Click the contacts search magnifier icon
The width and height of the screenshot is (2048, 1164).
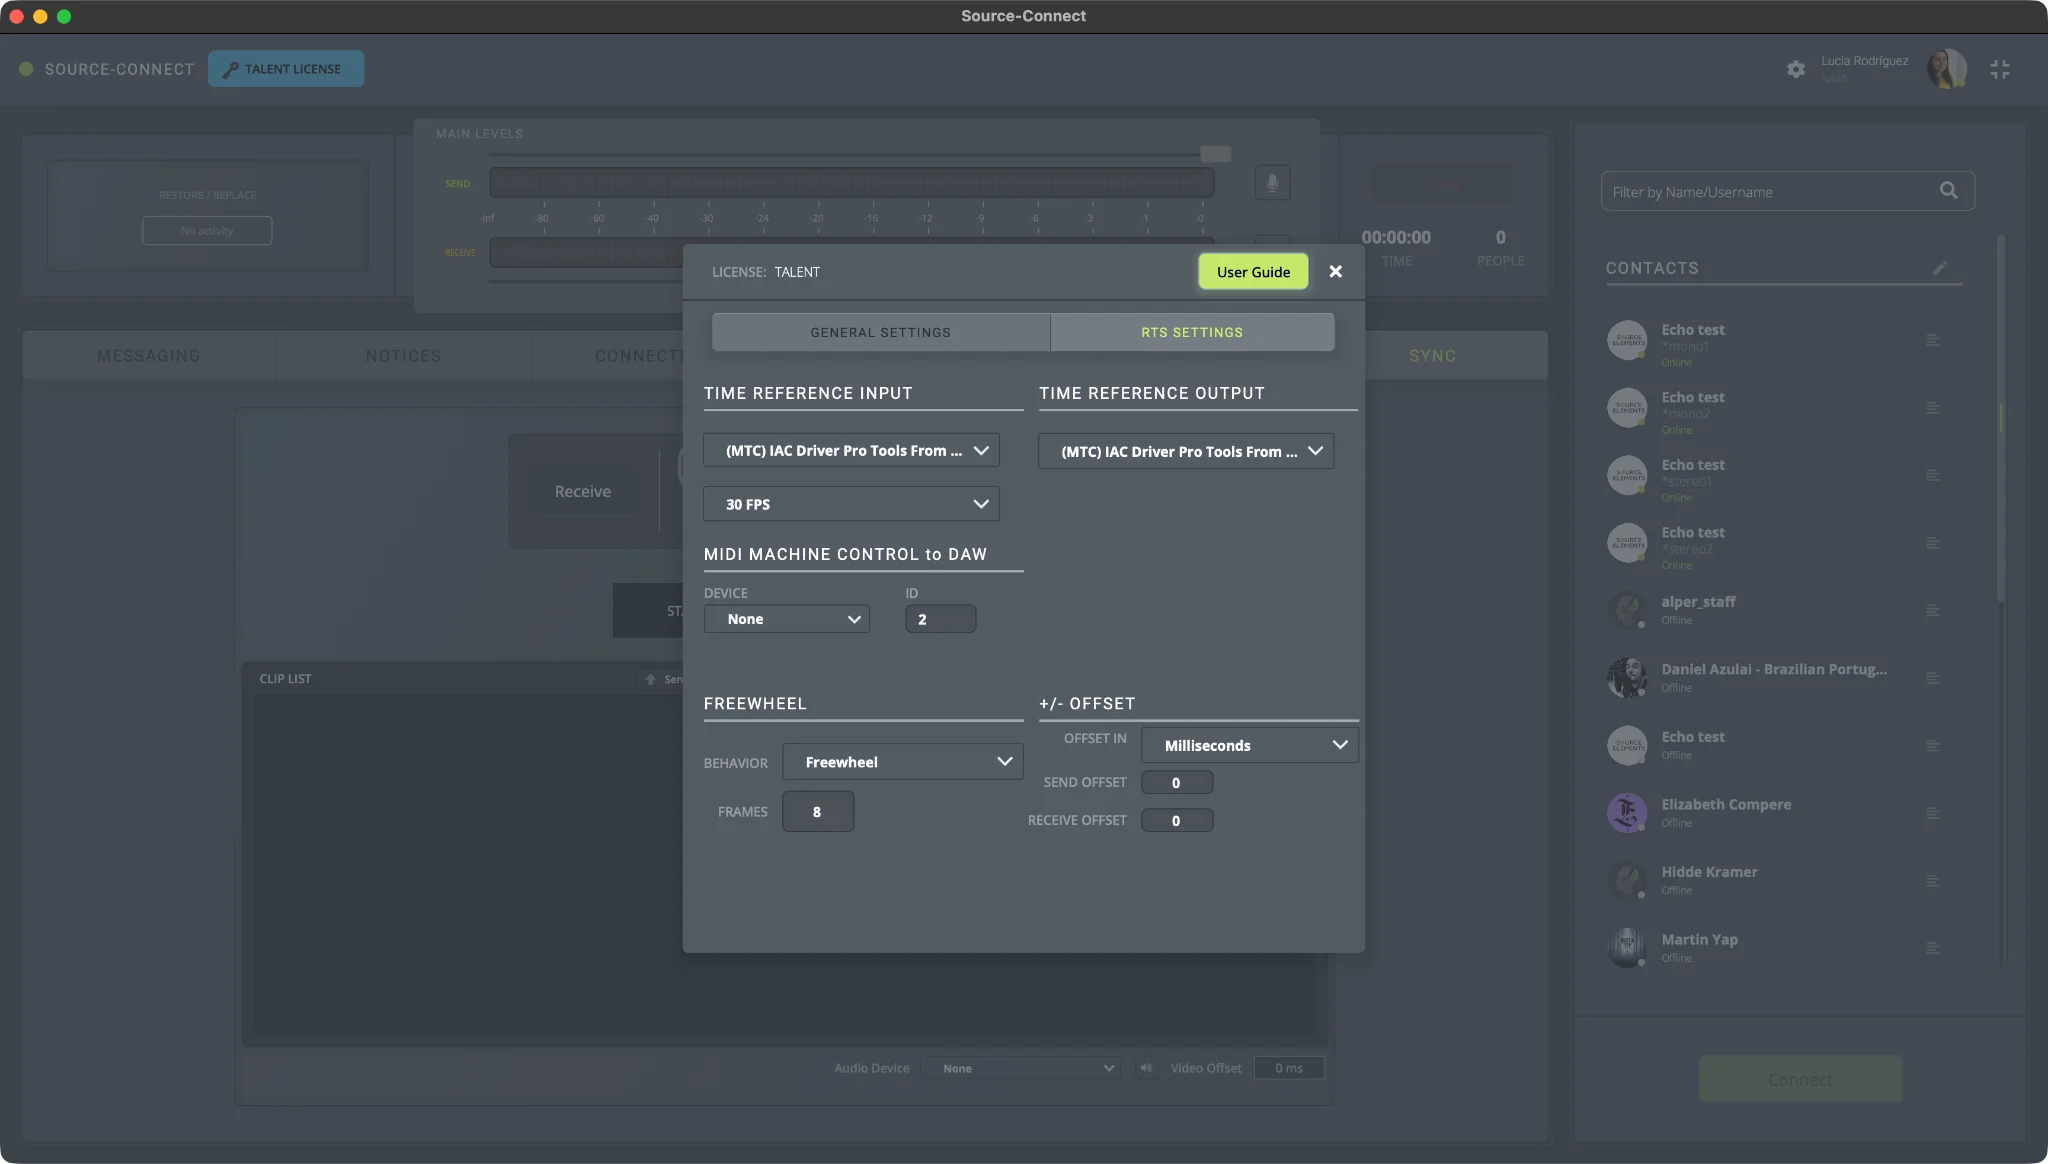click(x=1949, y=190)
